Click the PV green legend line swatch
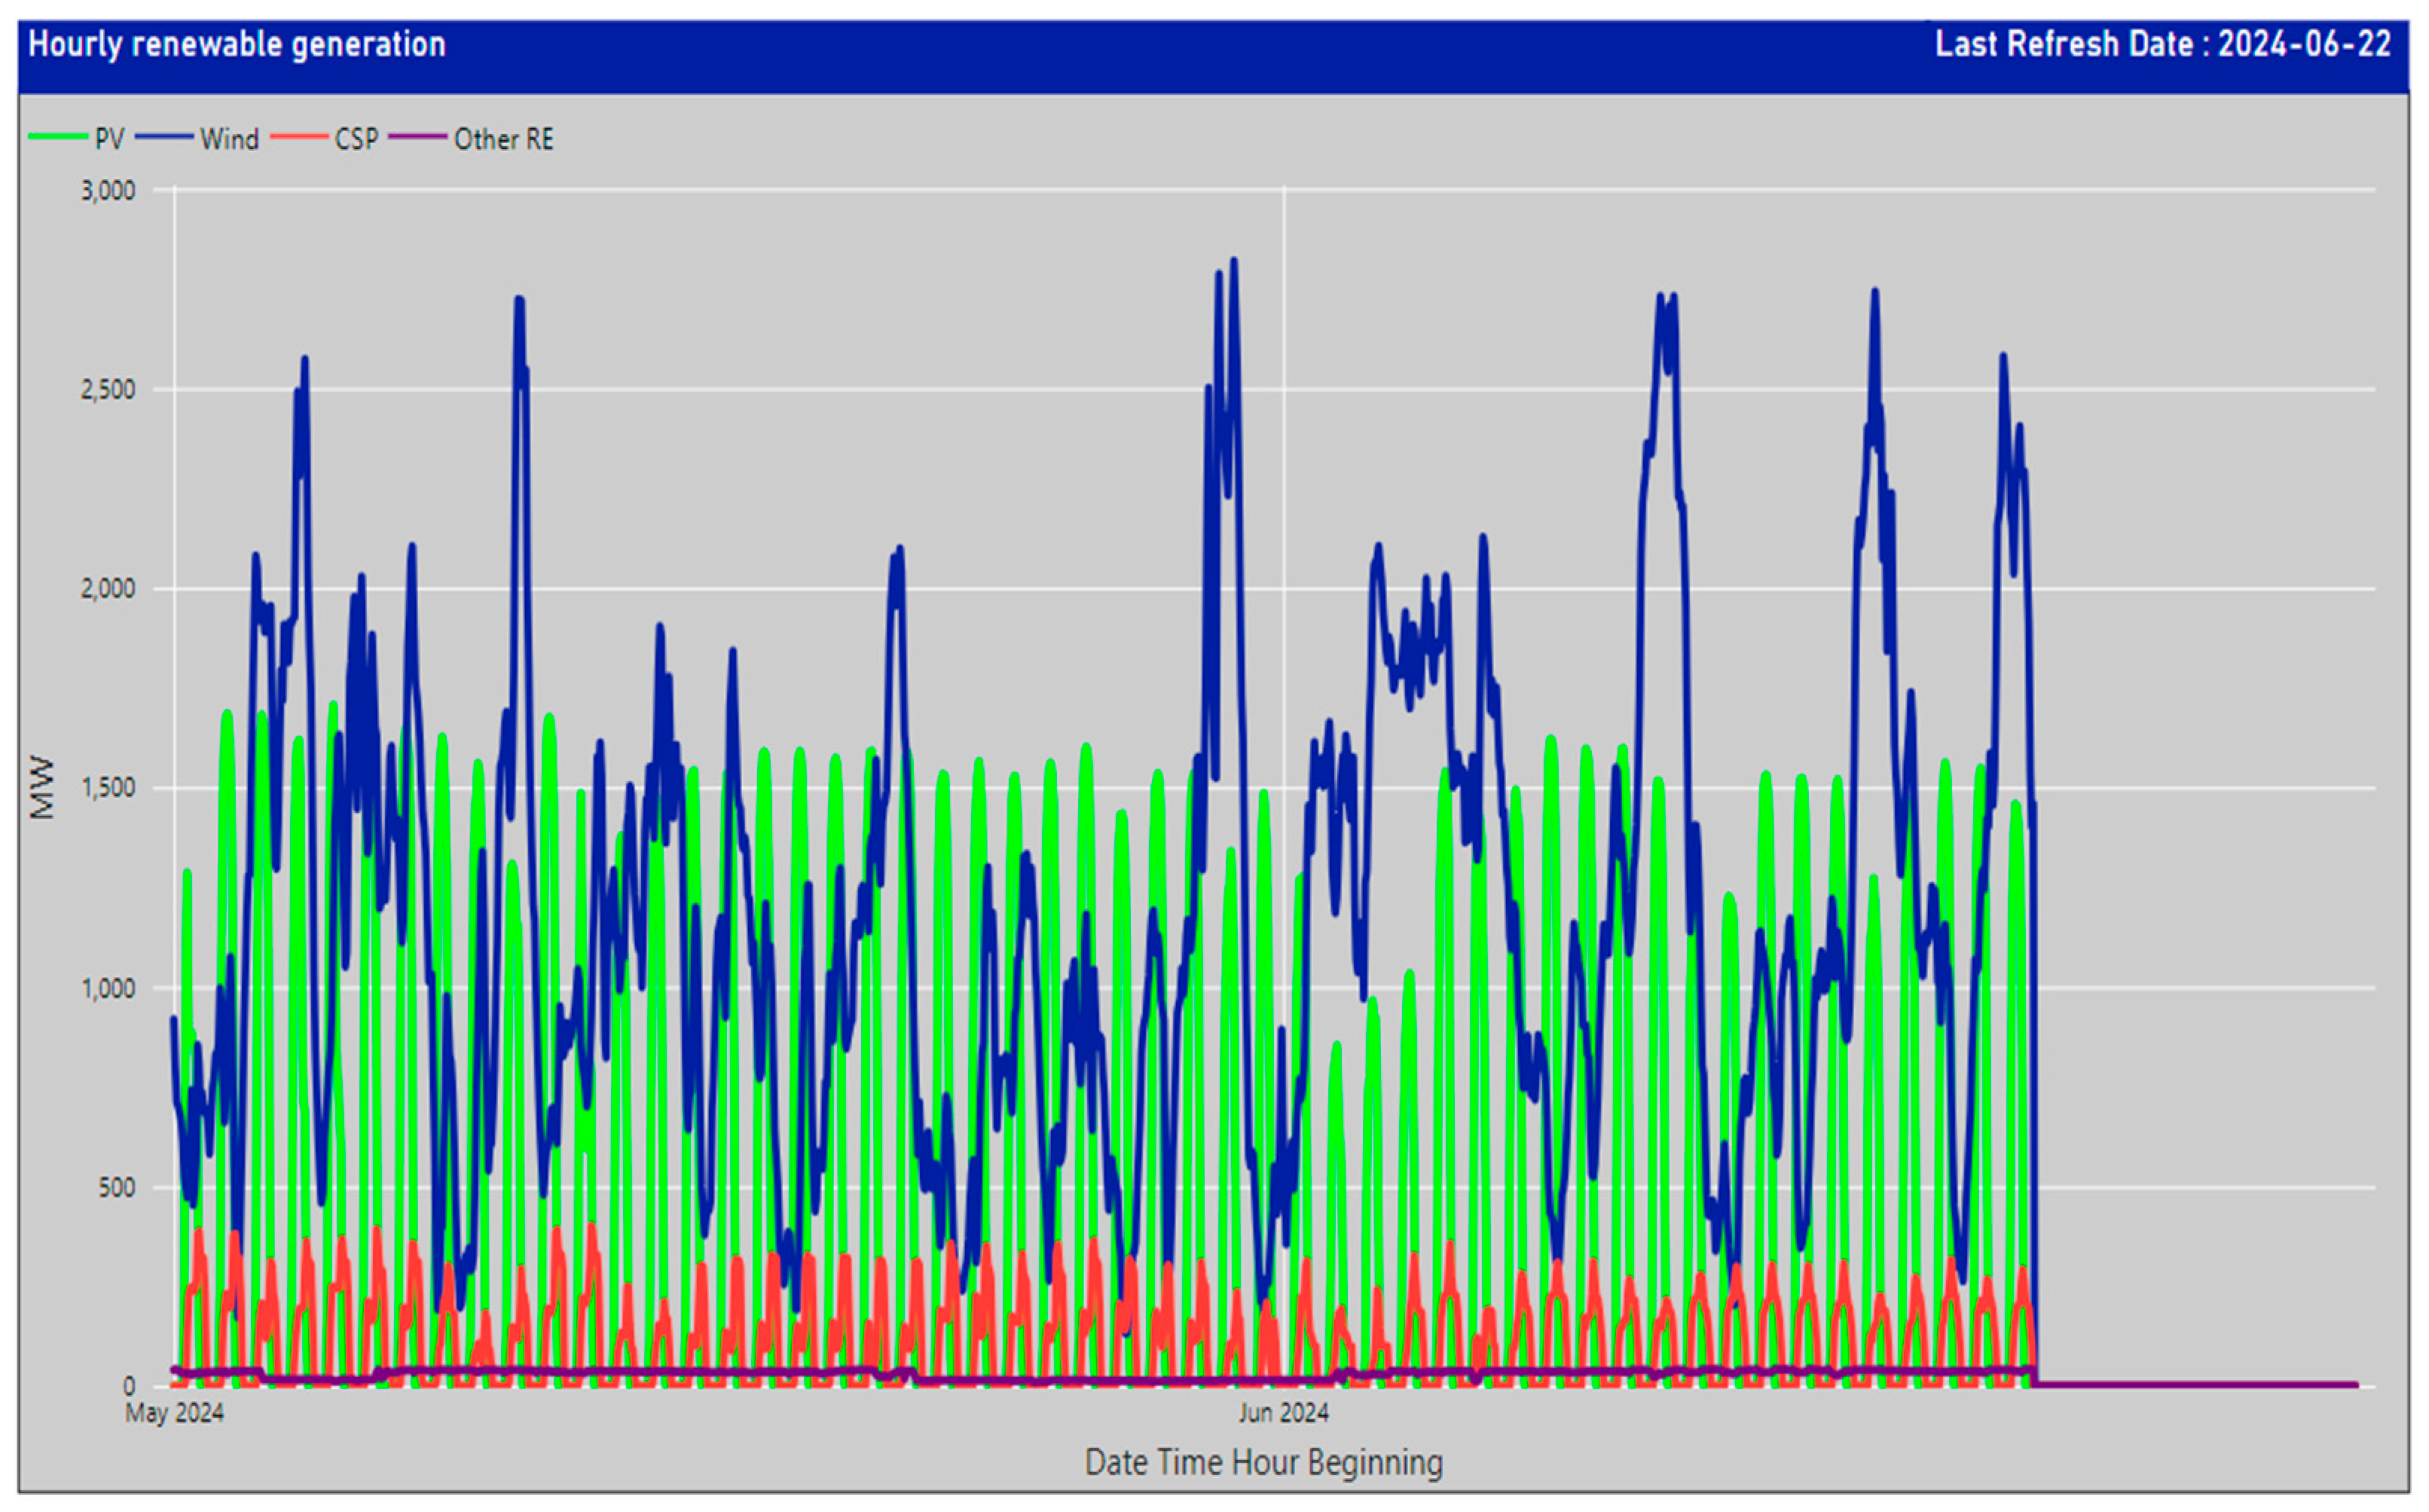 click(x=58, y=137)
